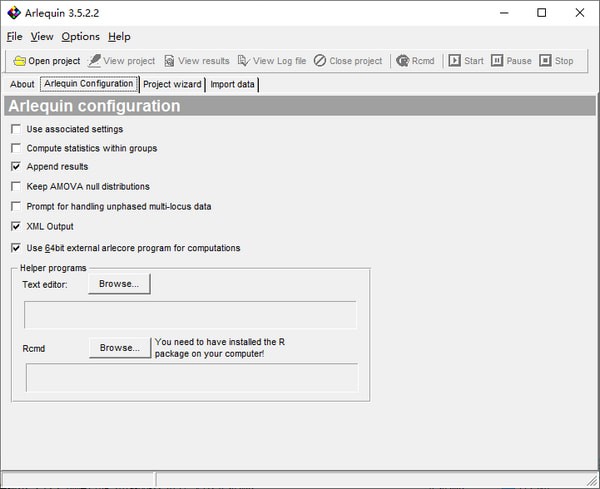The height and width of the screenshot is (489, 600).
Task: Click the 'Helper programs' group label
Action: pos(53,268)
